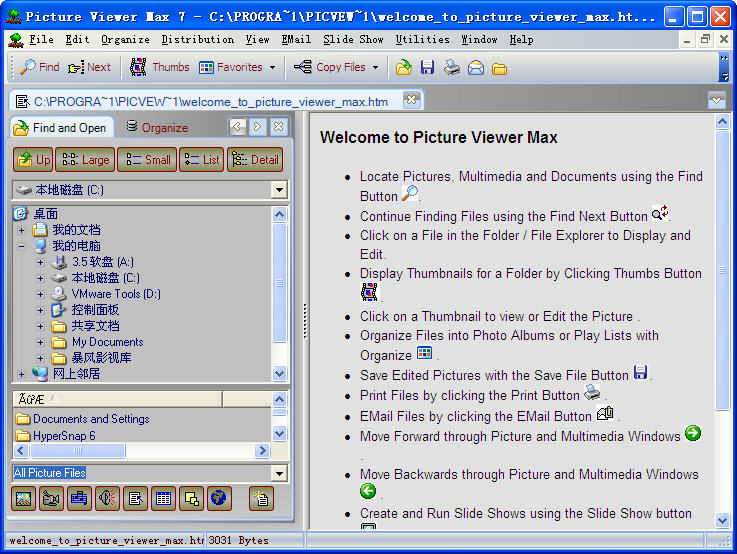Open the document list dropdown at tab bar end
Image resolution: width=737 pixels, height=554 pixels.
tap(716, 100)
